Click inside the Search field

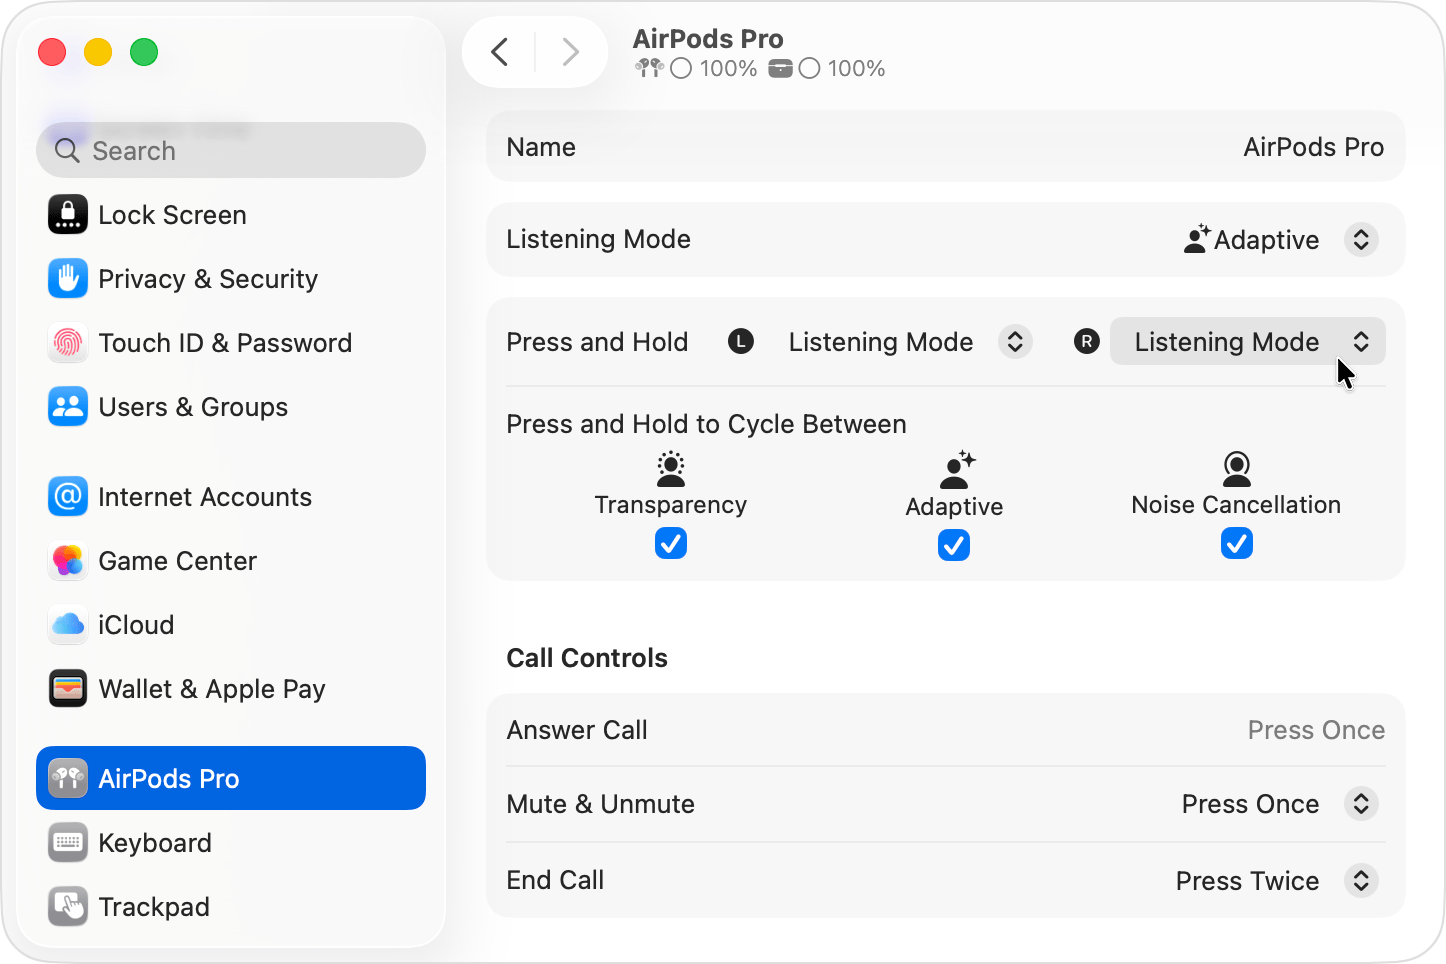230,150
